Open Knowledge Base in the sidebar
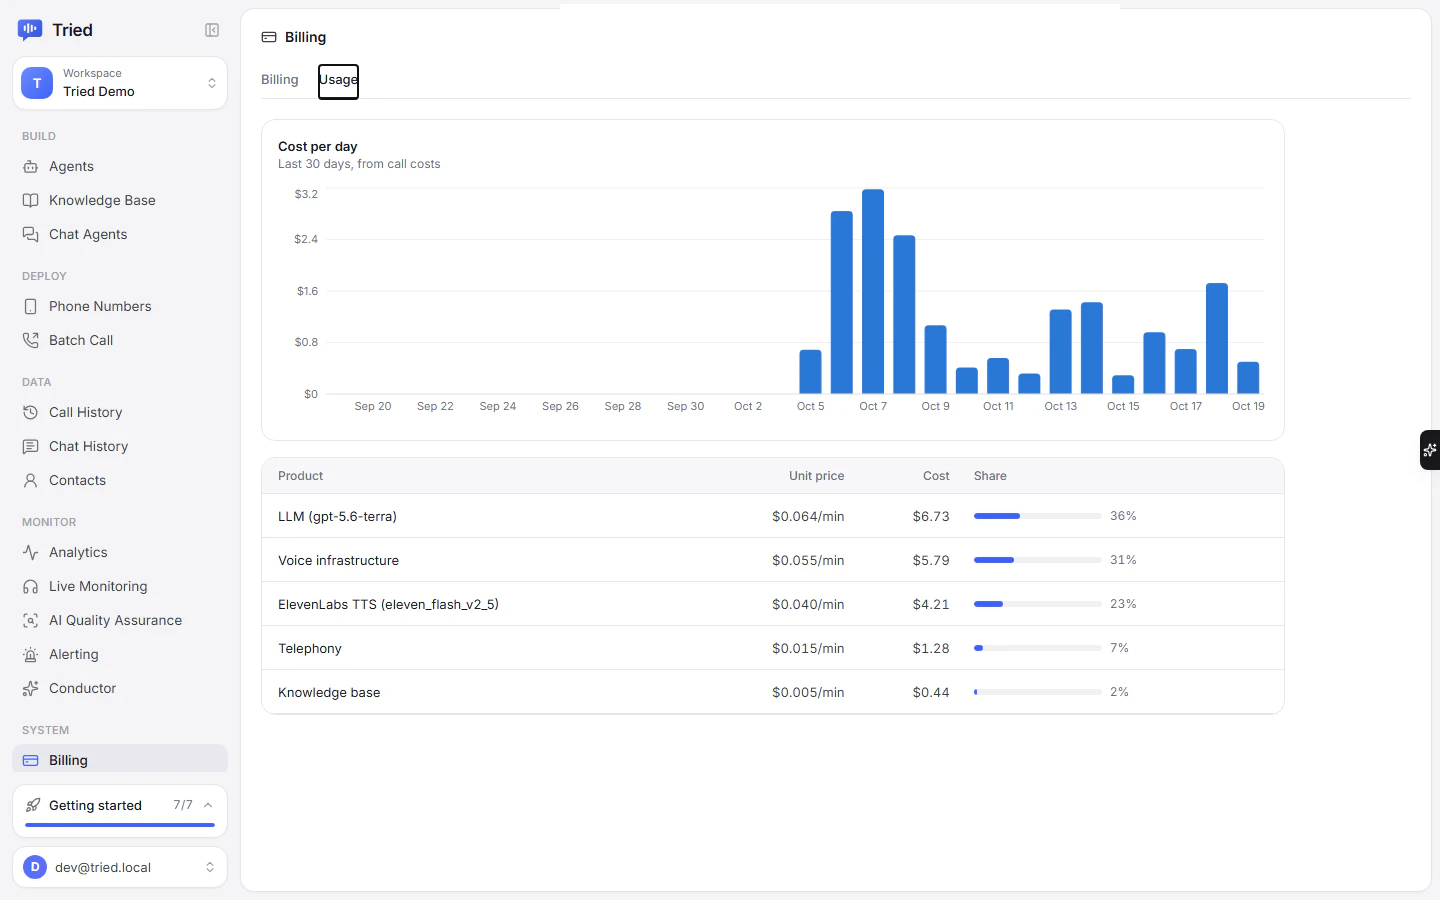Screen dimensions: 1440x900 click(120, 200)
